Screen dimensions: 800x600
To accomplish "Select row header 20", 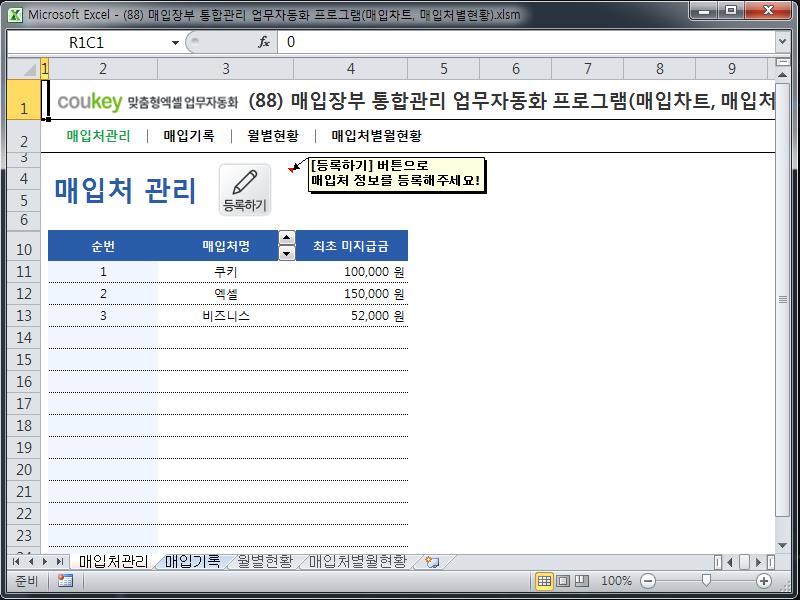I will click(24, 469).
